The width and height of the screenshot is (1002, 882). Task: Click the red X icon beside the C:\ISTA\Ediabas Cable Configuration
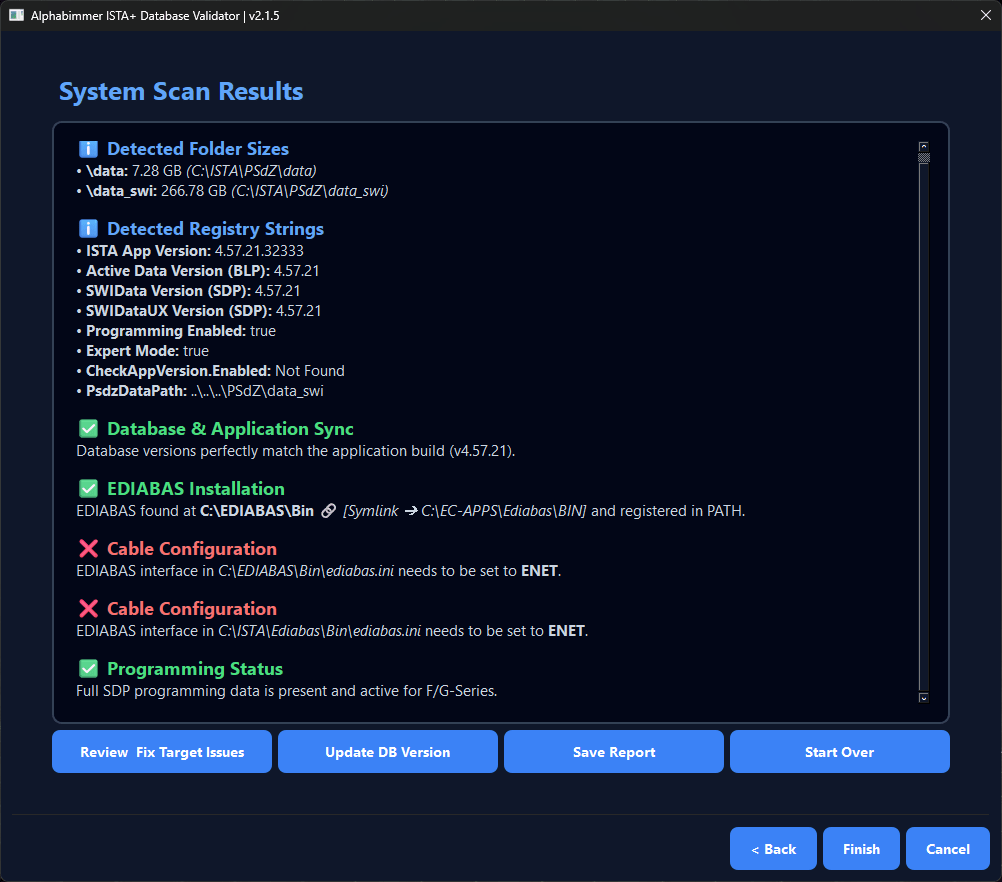click(x=88, y=608)
